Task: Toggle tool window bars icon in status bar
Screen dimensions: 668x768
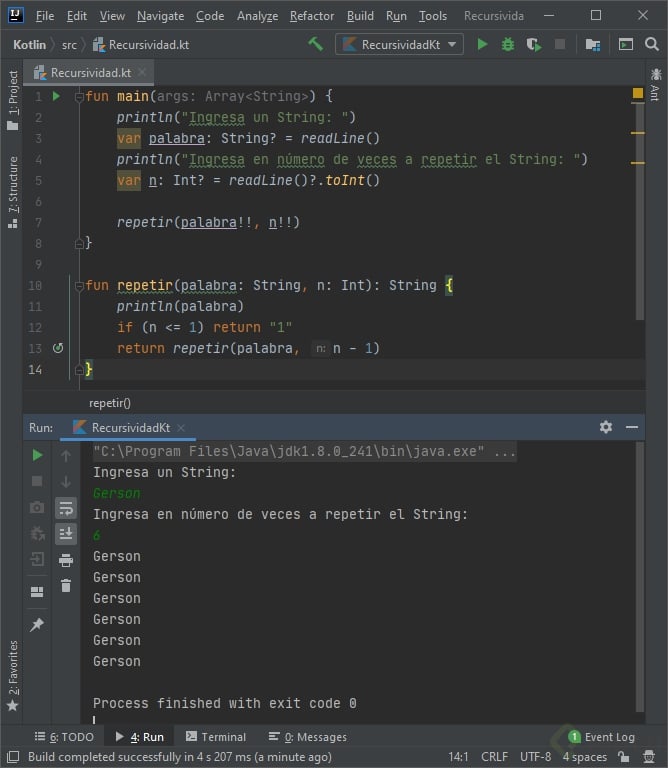Action: point(13,757)
